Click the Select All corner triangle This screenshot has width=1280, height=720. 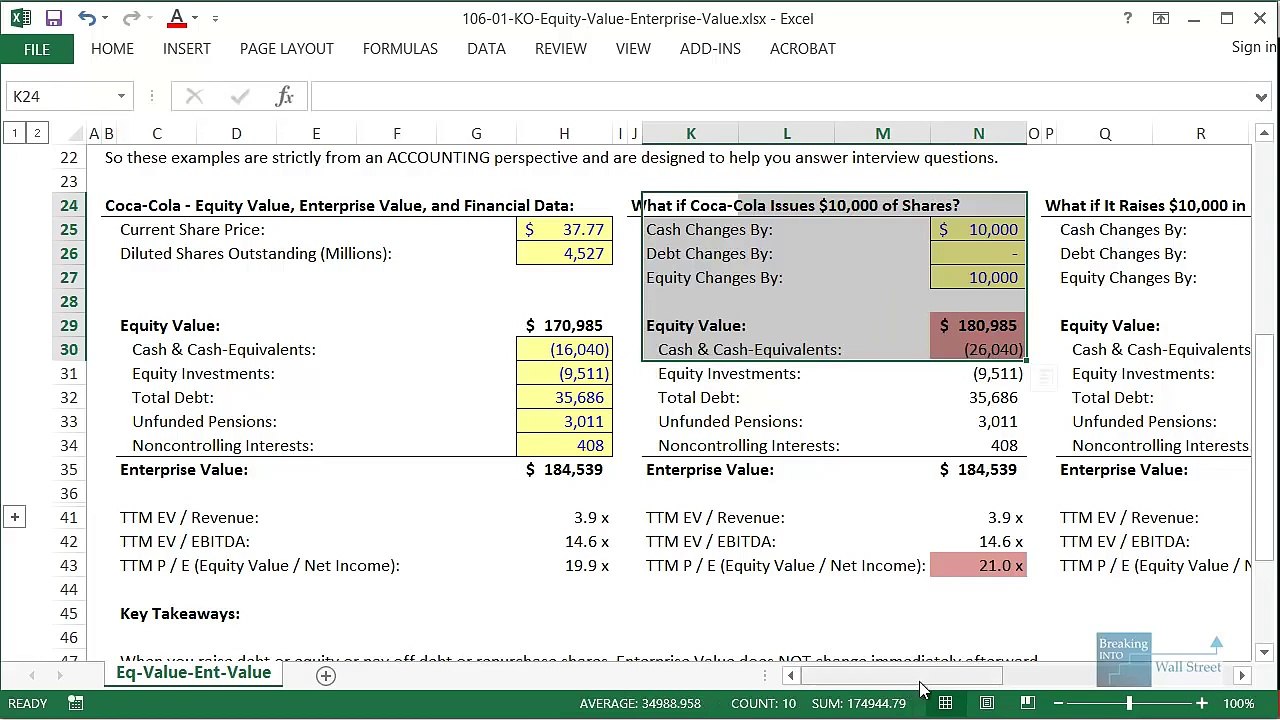point(75,134)
